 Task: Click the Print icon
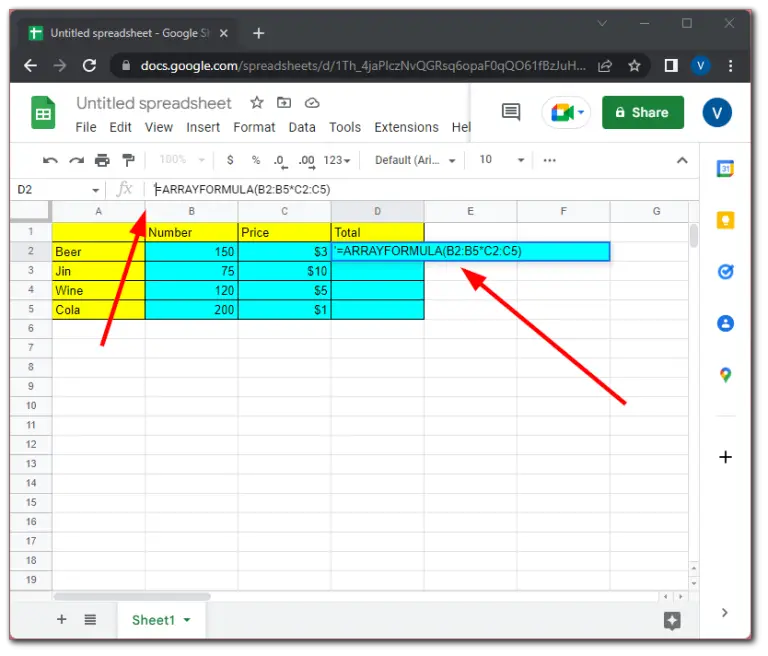(102, 161)
